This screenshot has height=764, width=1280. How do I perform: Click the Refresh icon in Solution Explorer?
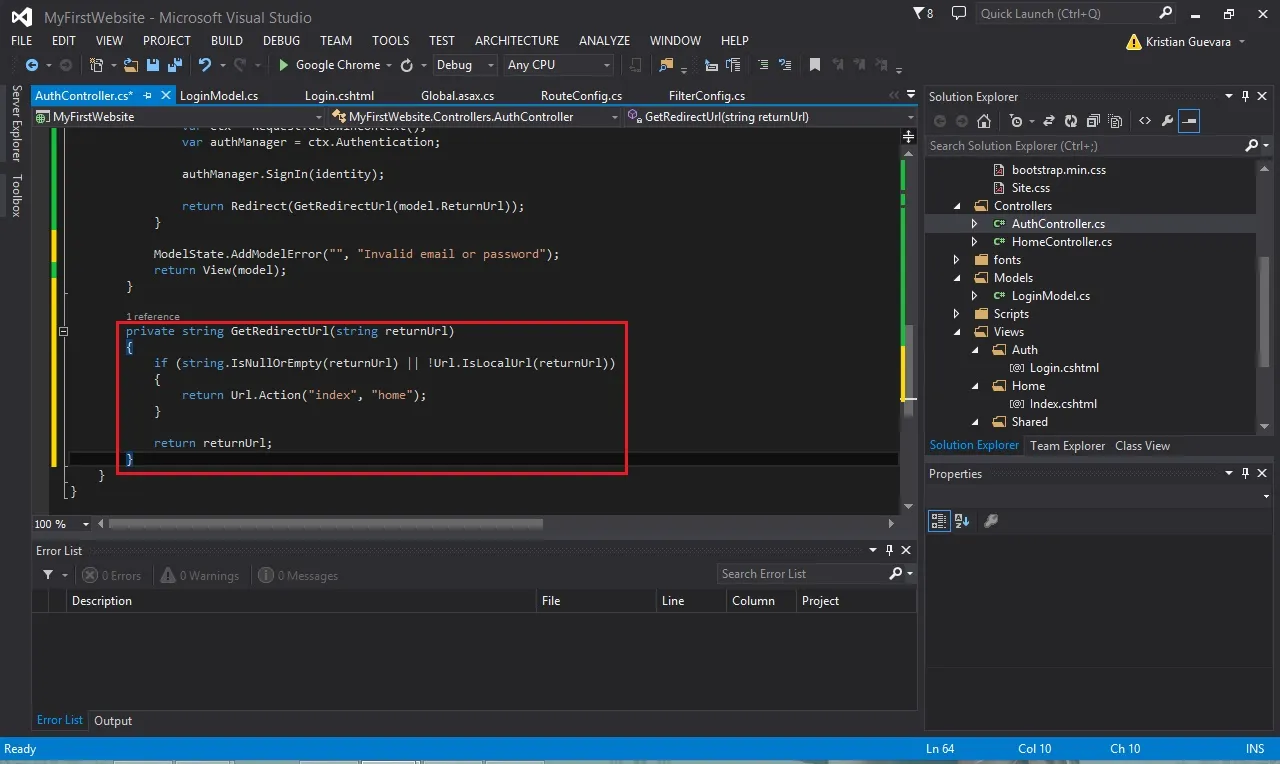[1071, 121]
